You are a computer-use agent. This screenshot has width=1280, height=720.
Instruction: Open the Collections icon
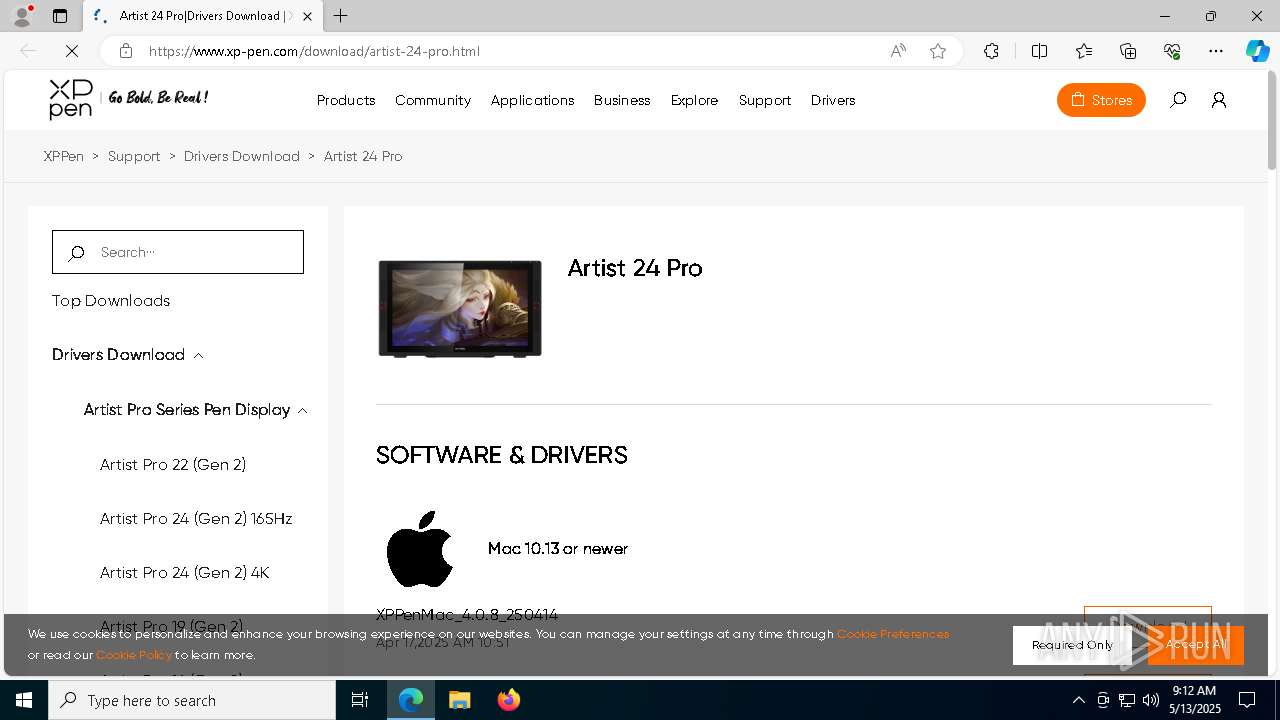[1128, 51]
